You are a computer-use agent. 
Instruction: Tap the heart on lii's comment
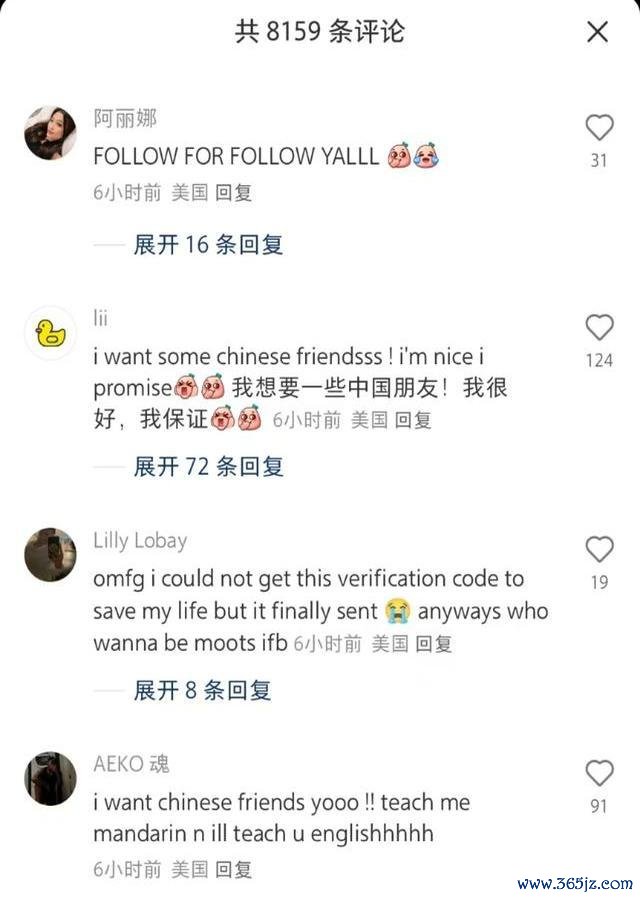point(599,327)
